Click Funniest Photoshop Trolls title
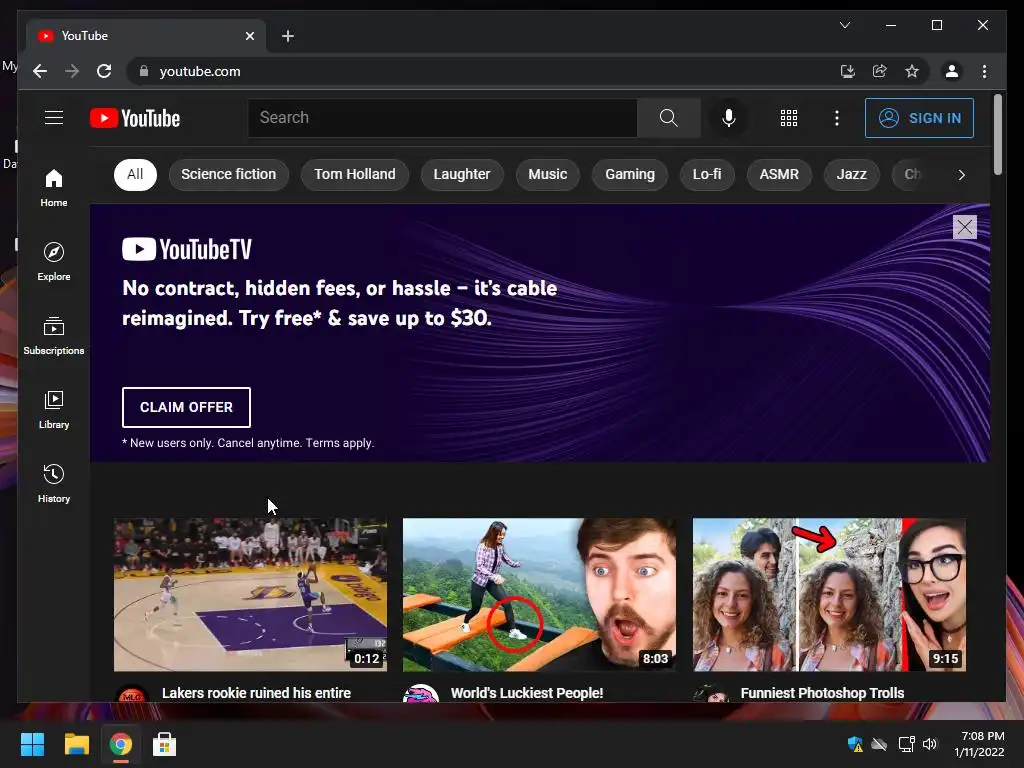 click(822, 693)
